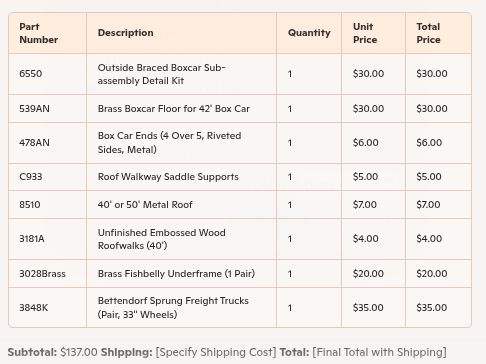Click the Part Number column header
The image size is (486, 364).
click(47, 33)
